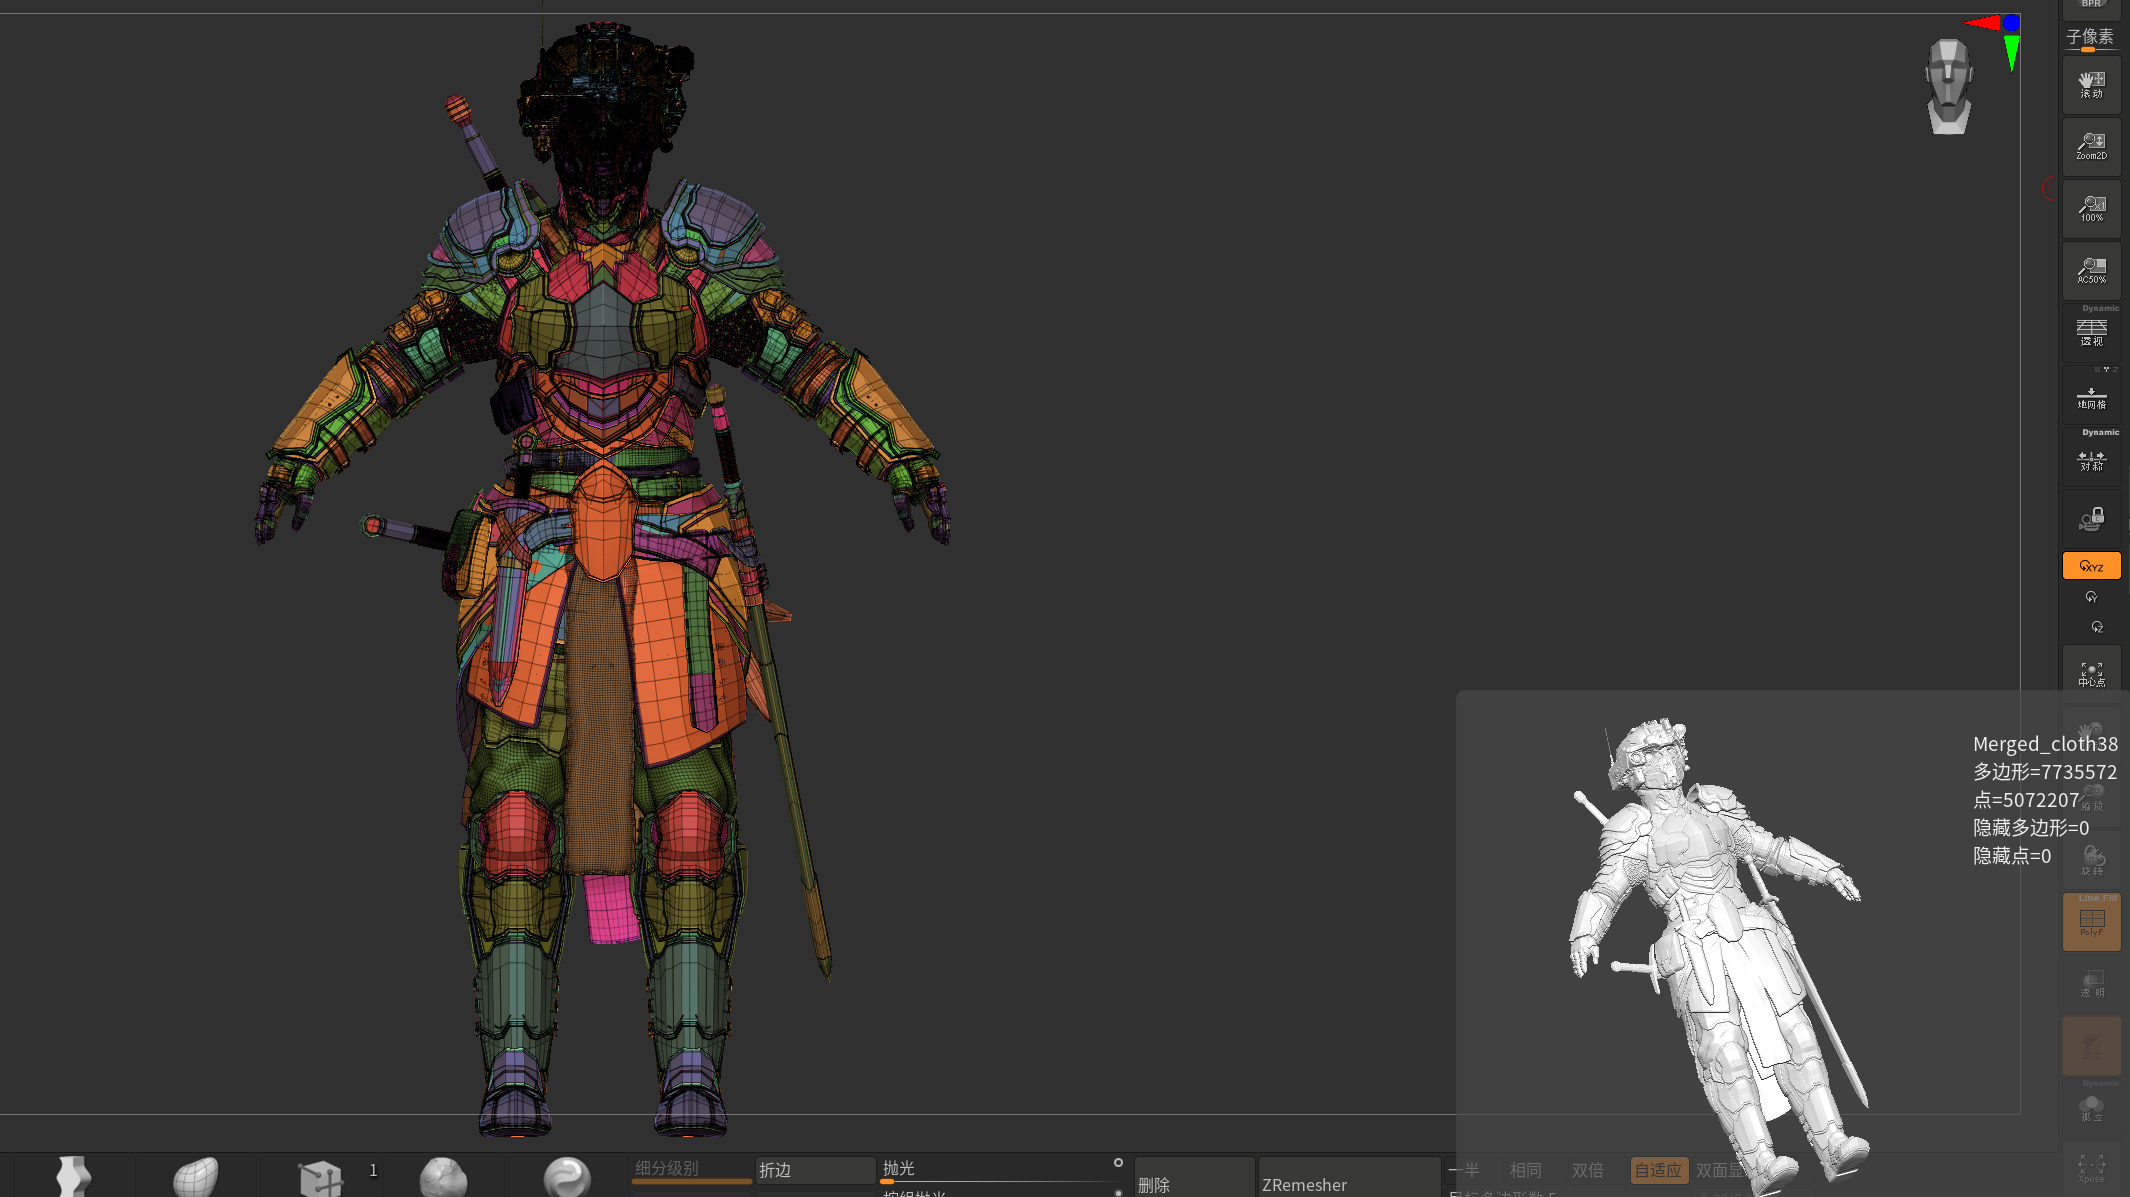This screenshot has width=2130, height=1197.
Task: Select the 滚动 (Scroll) hand tool
Action: [x=2091, y=85]
